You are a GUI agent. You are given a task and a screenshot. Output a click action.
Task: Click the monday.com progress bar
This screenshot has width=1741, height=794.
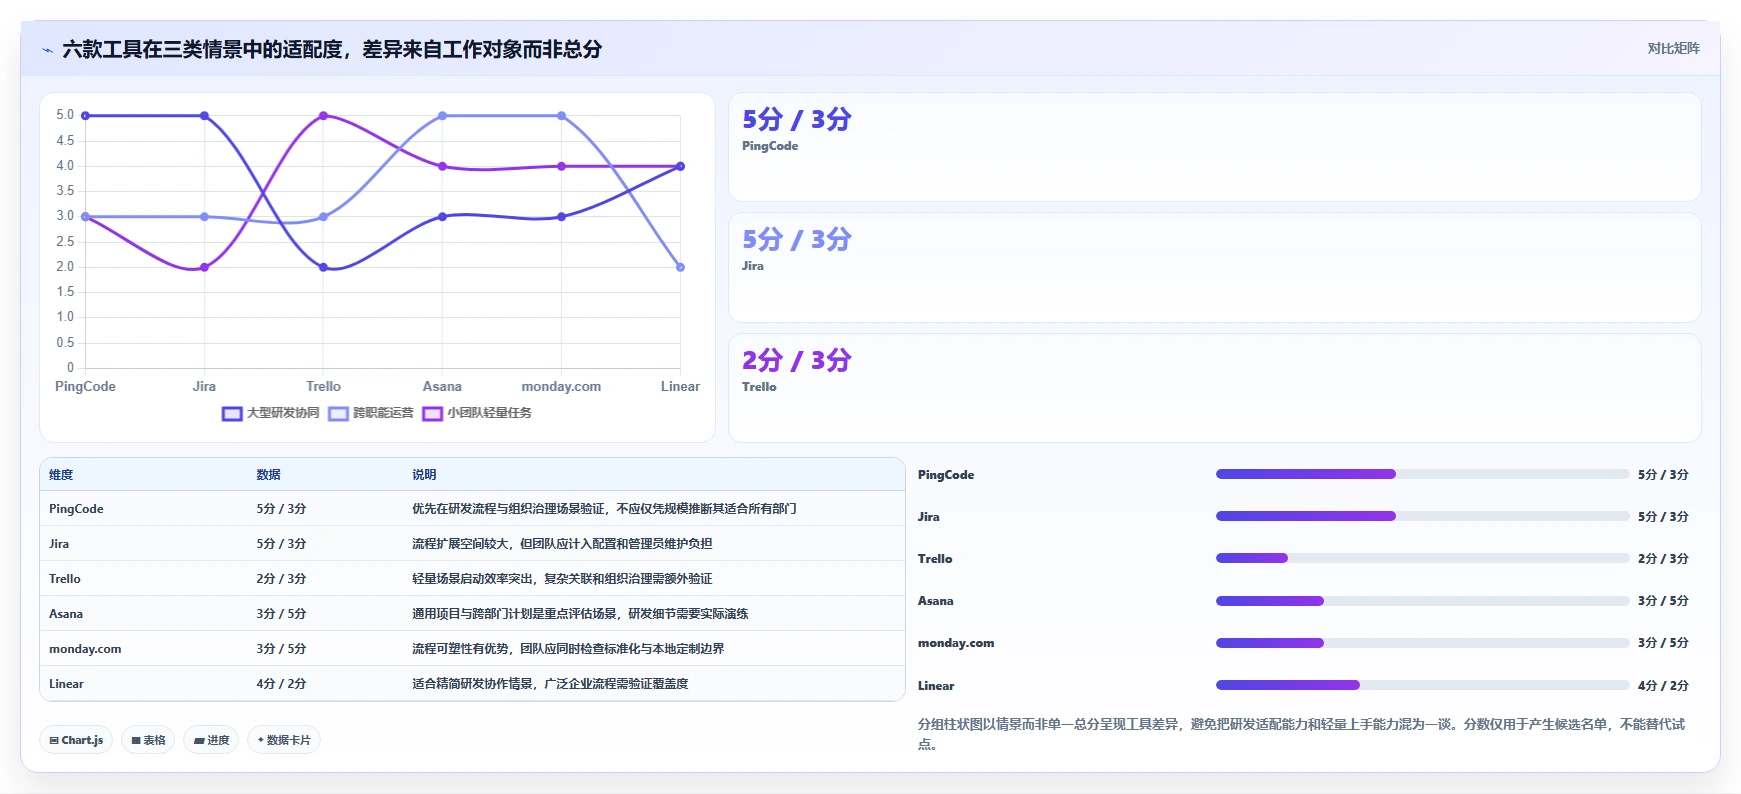(1422, 643)
